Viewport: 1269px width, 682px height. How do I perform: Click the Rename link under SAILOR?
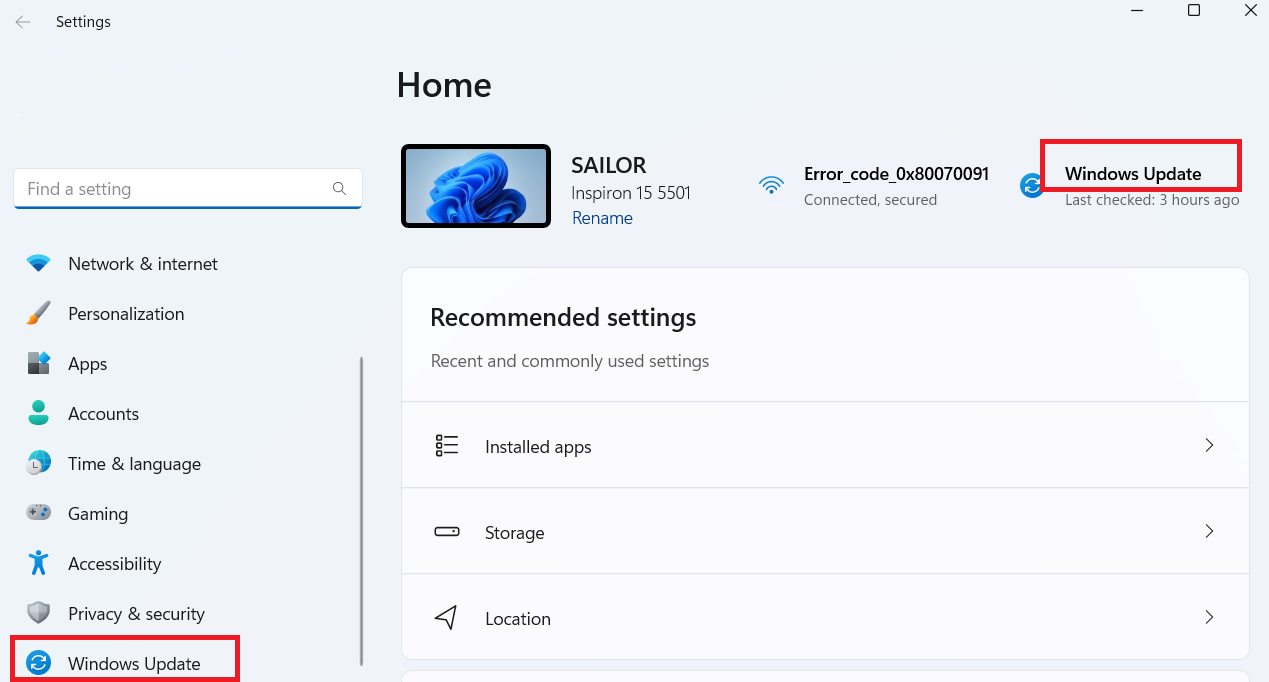click(602, 218)
